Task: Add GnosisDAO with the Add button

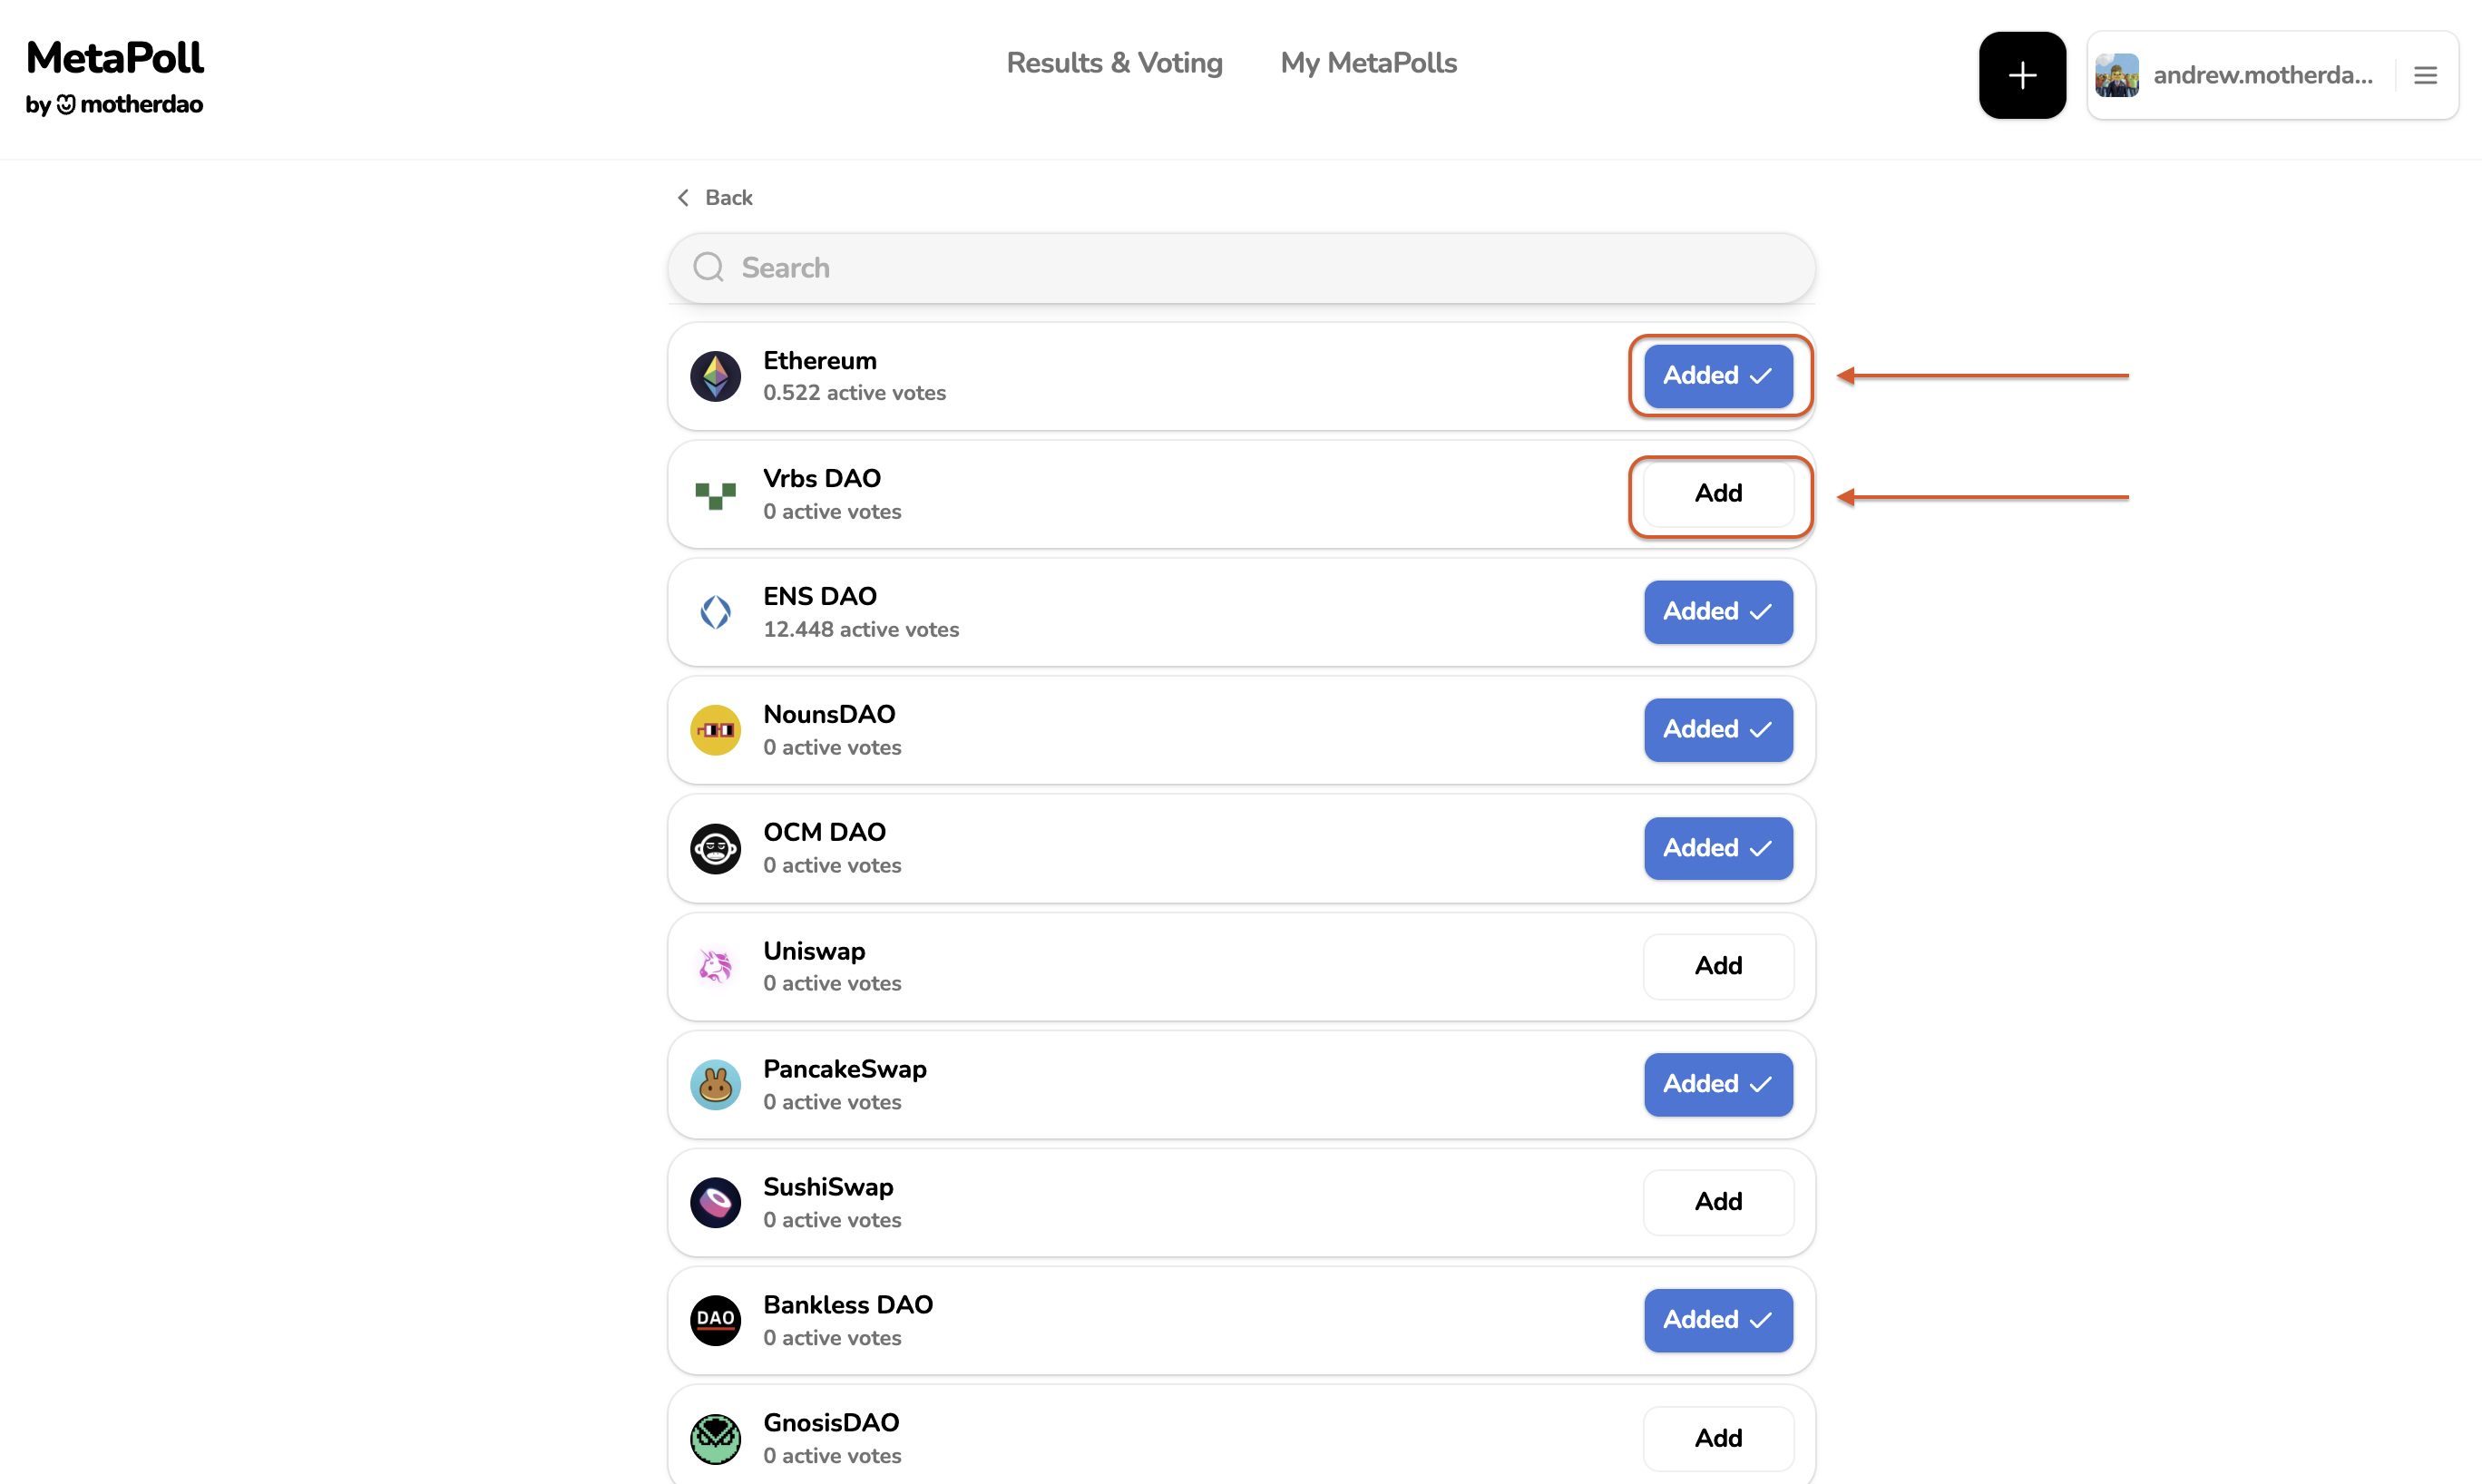Action: pyautogui.click(x=1717, y=1438)
